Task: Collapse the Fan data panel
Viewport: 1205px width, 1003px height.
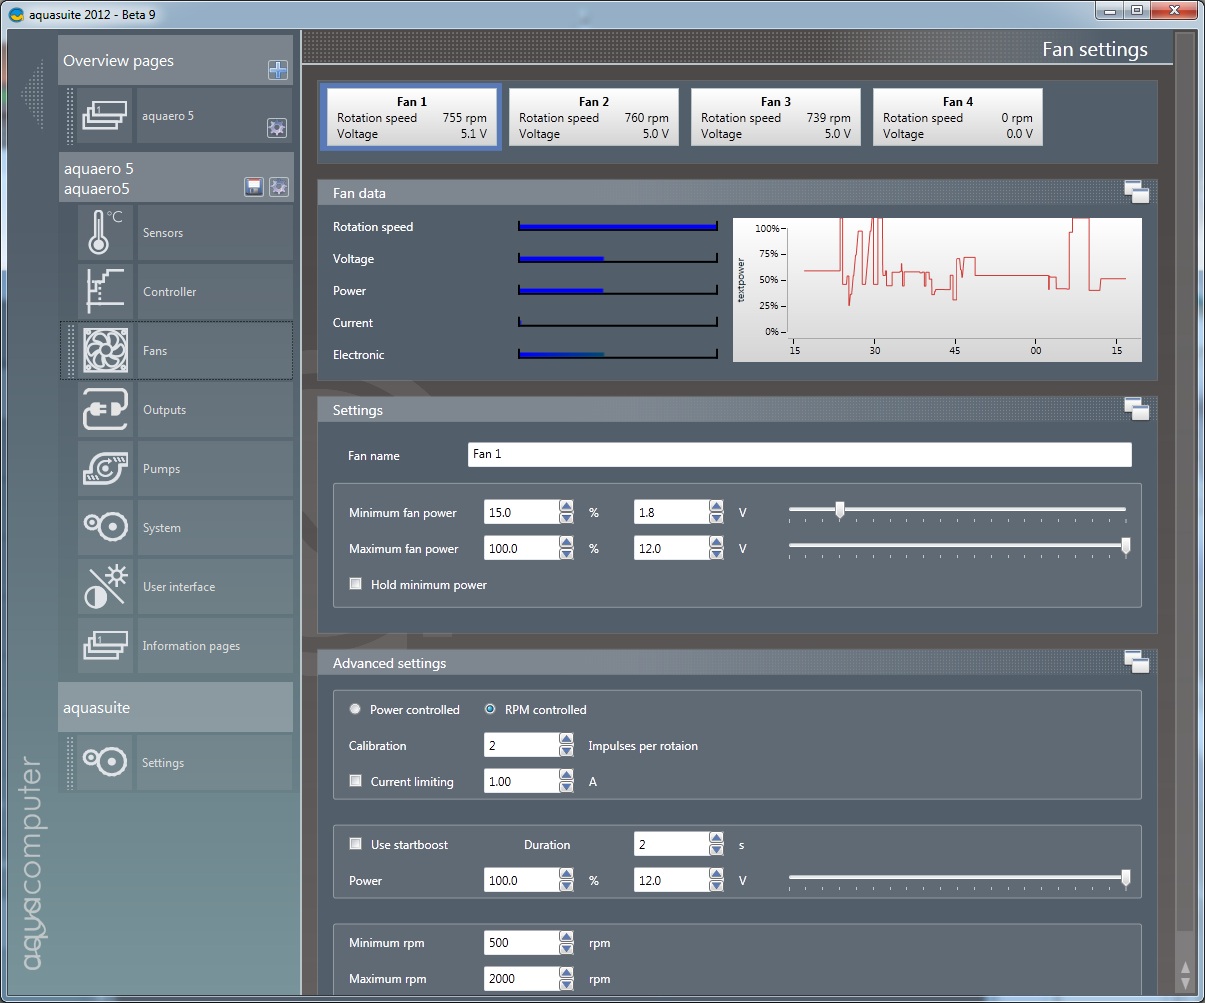Action: 1136,193
